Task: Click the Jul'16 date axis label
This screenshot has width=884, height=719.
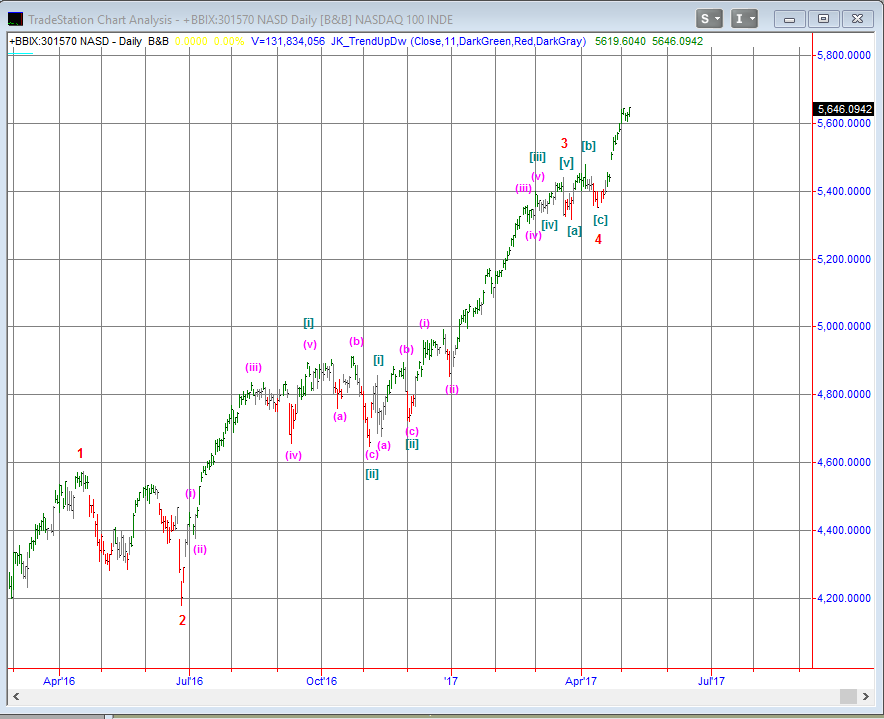Action: tap(189, 681)
